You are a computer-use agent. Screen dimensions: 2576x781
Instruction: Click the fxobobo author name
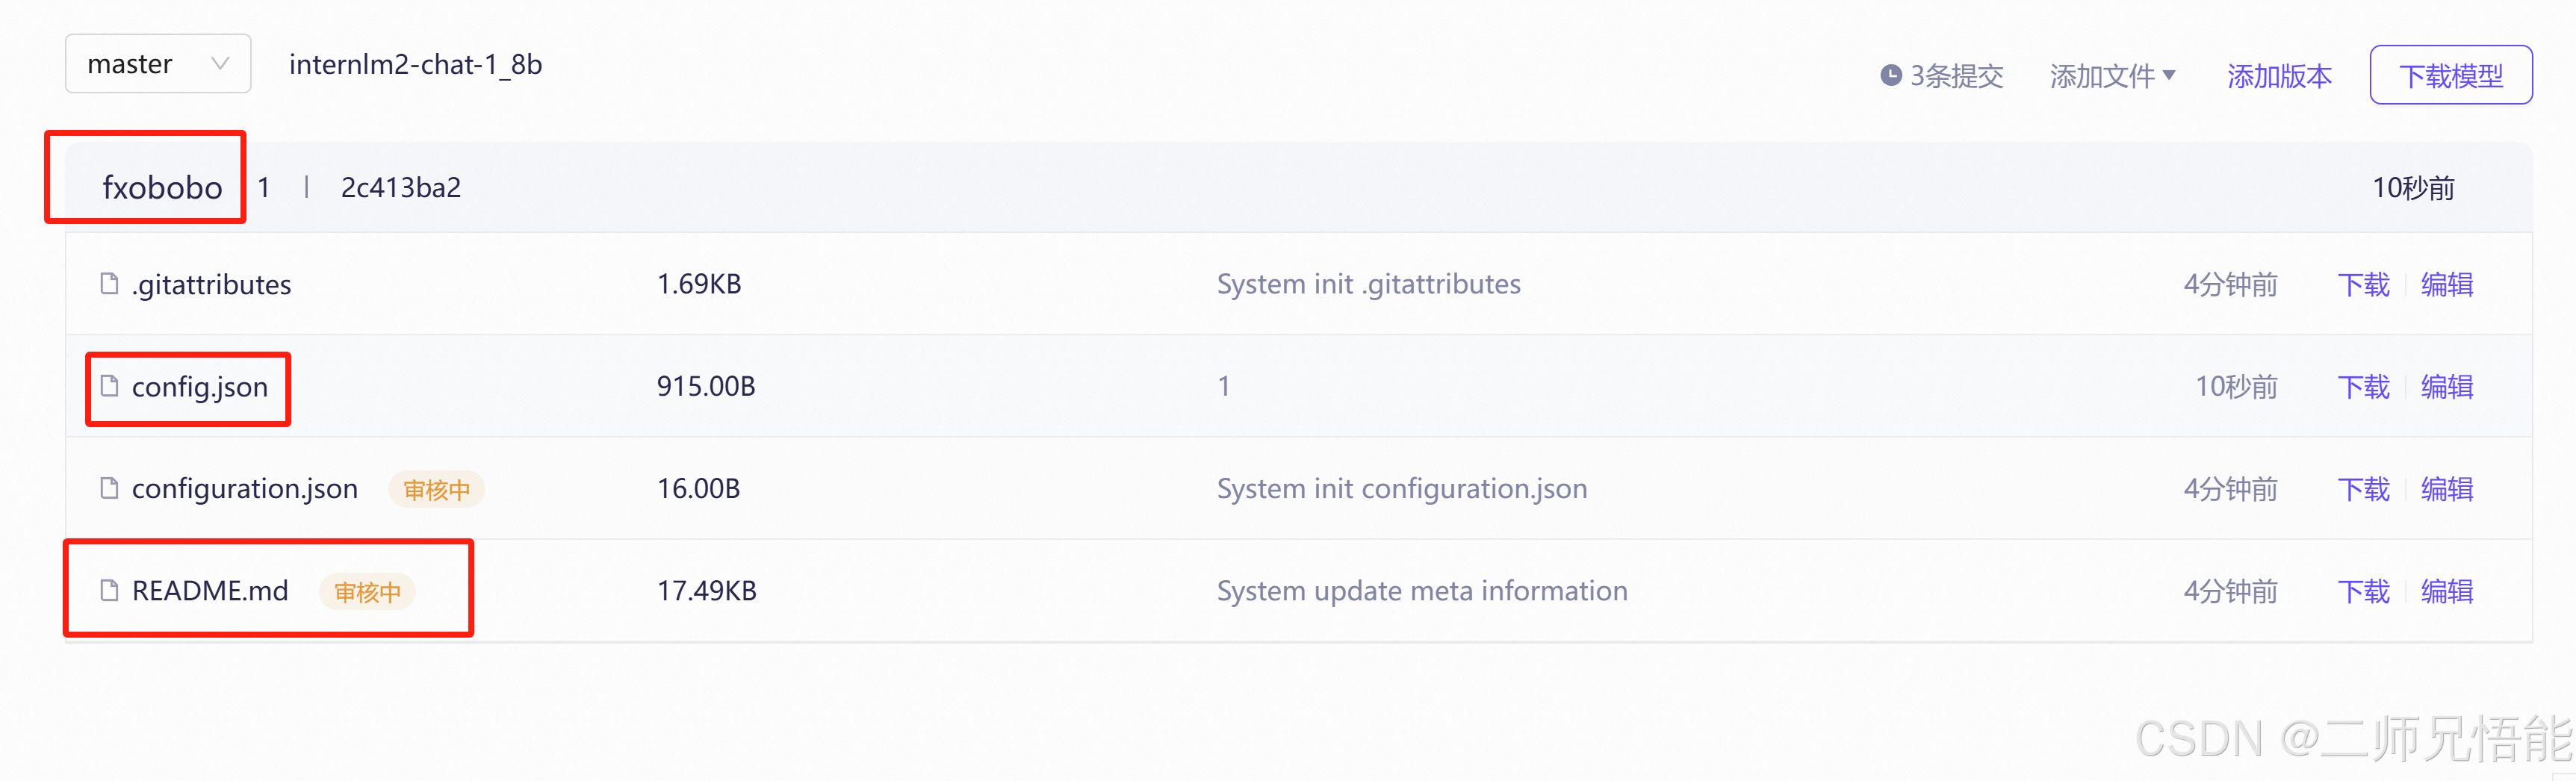pyautogui.click(x=162, y=187)
